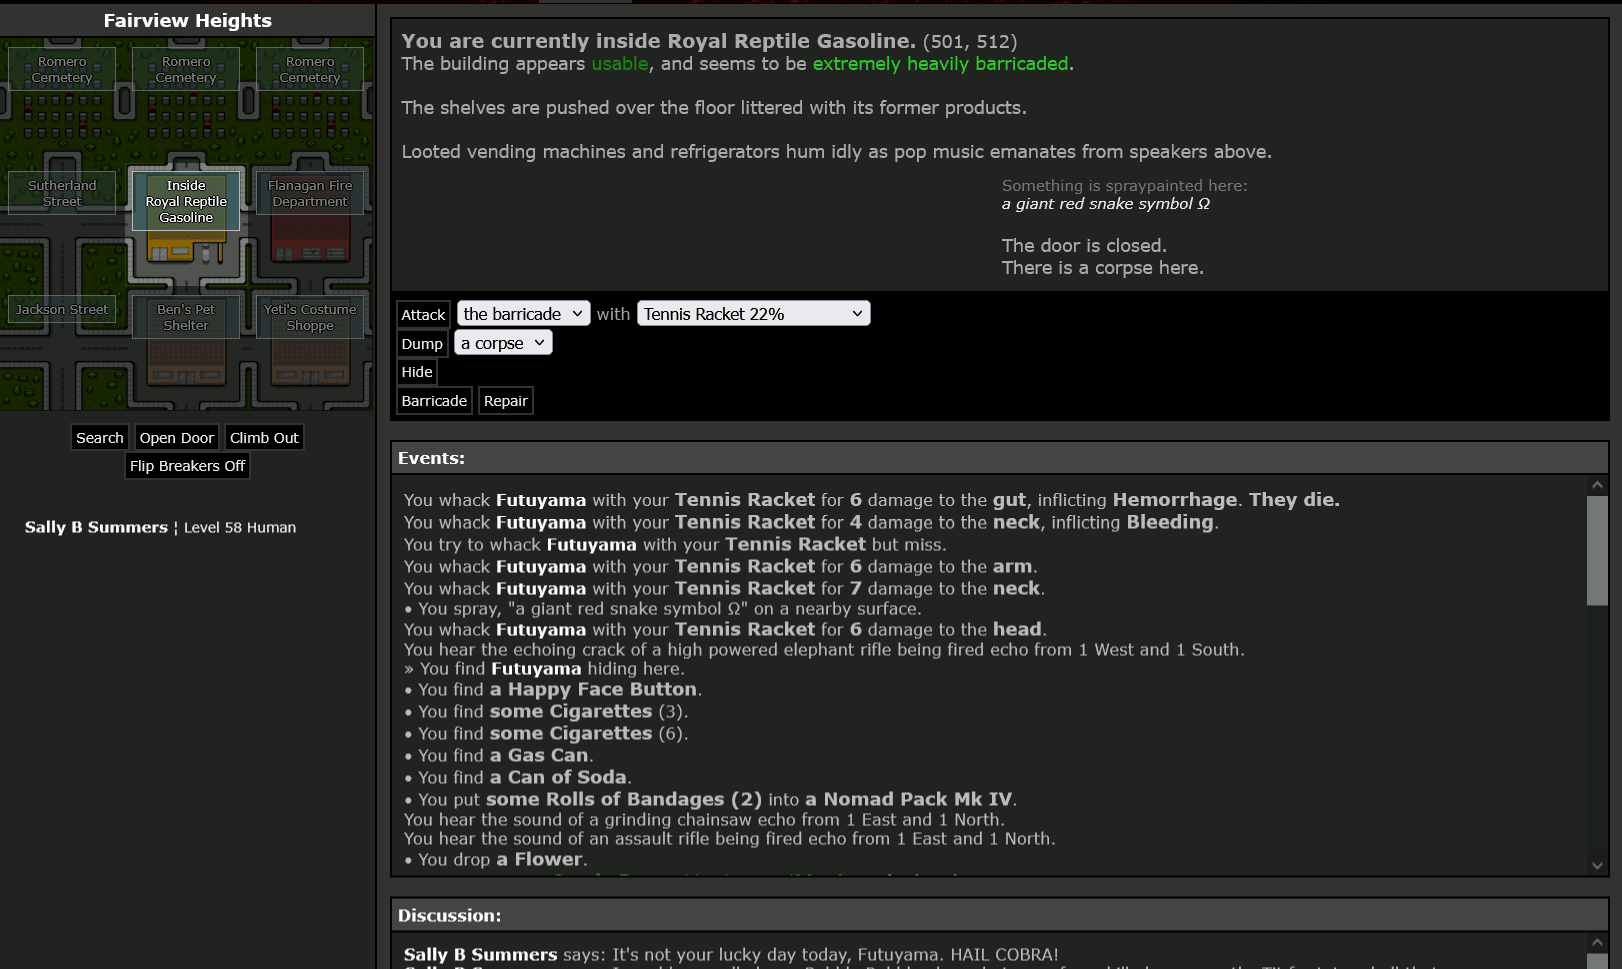Open the Tennis Racket weapon dropdown
This screenshot has width=1622, height=969.
pyautogui.click(x=753, y=314)
